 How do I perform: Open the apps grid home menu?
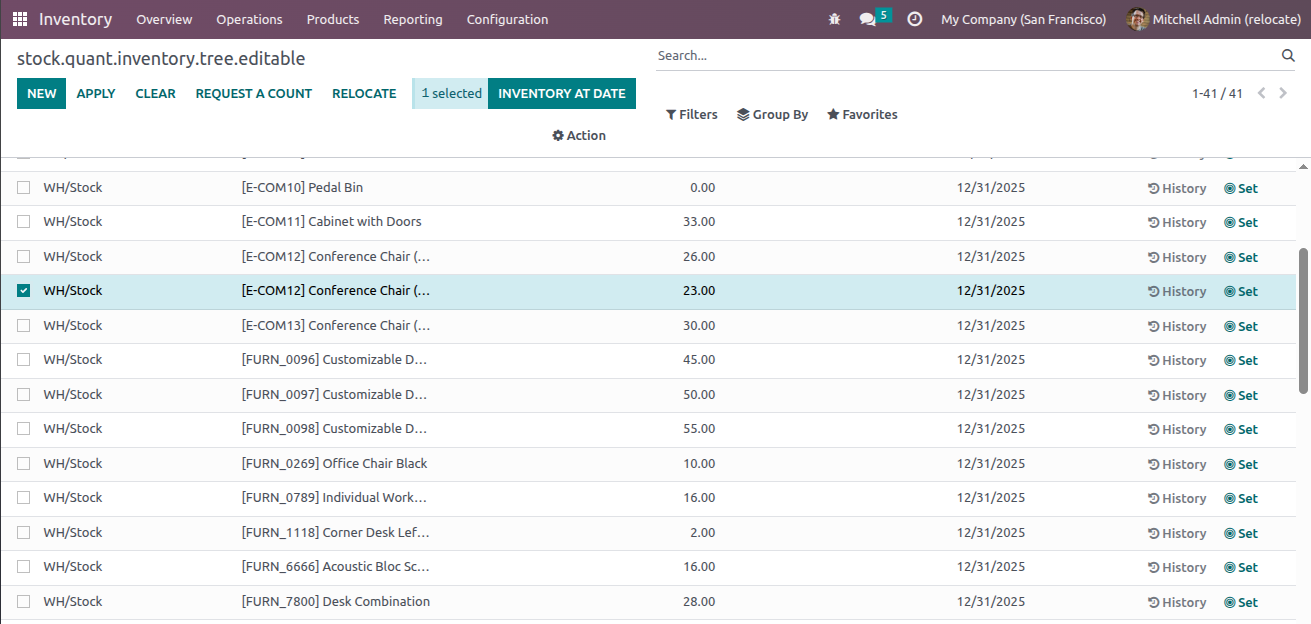click(20, 19)
